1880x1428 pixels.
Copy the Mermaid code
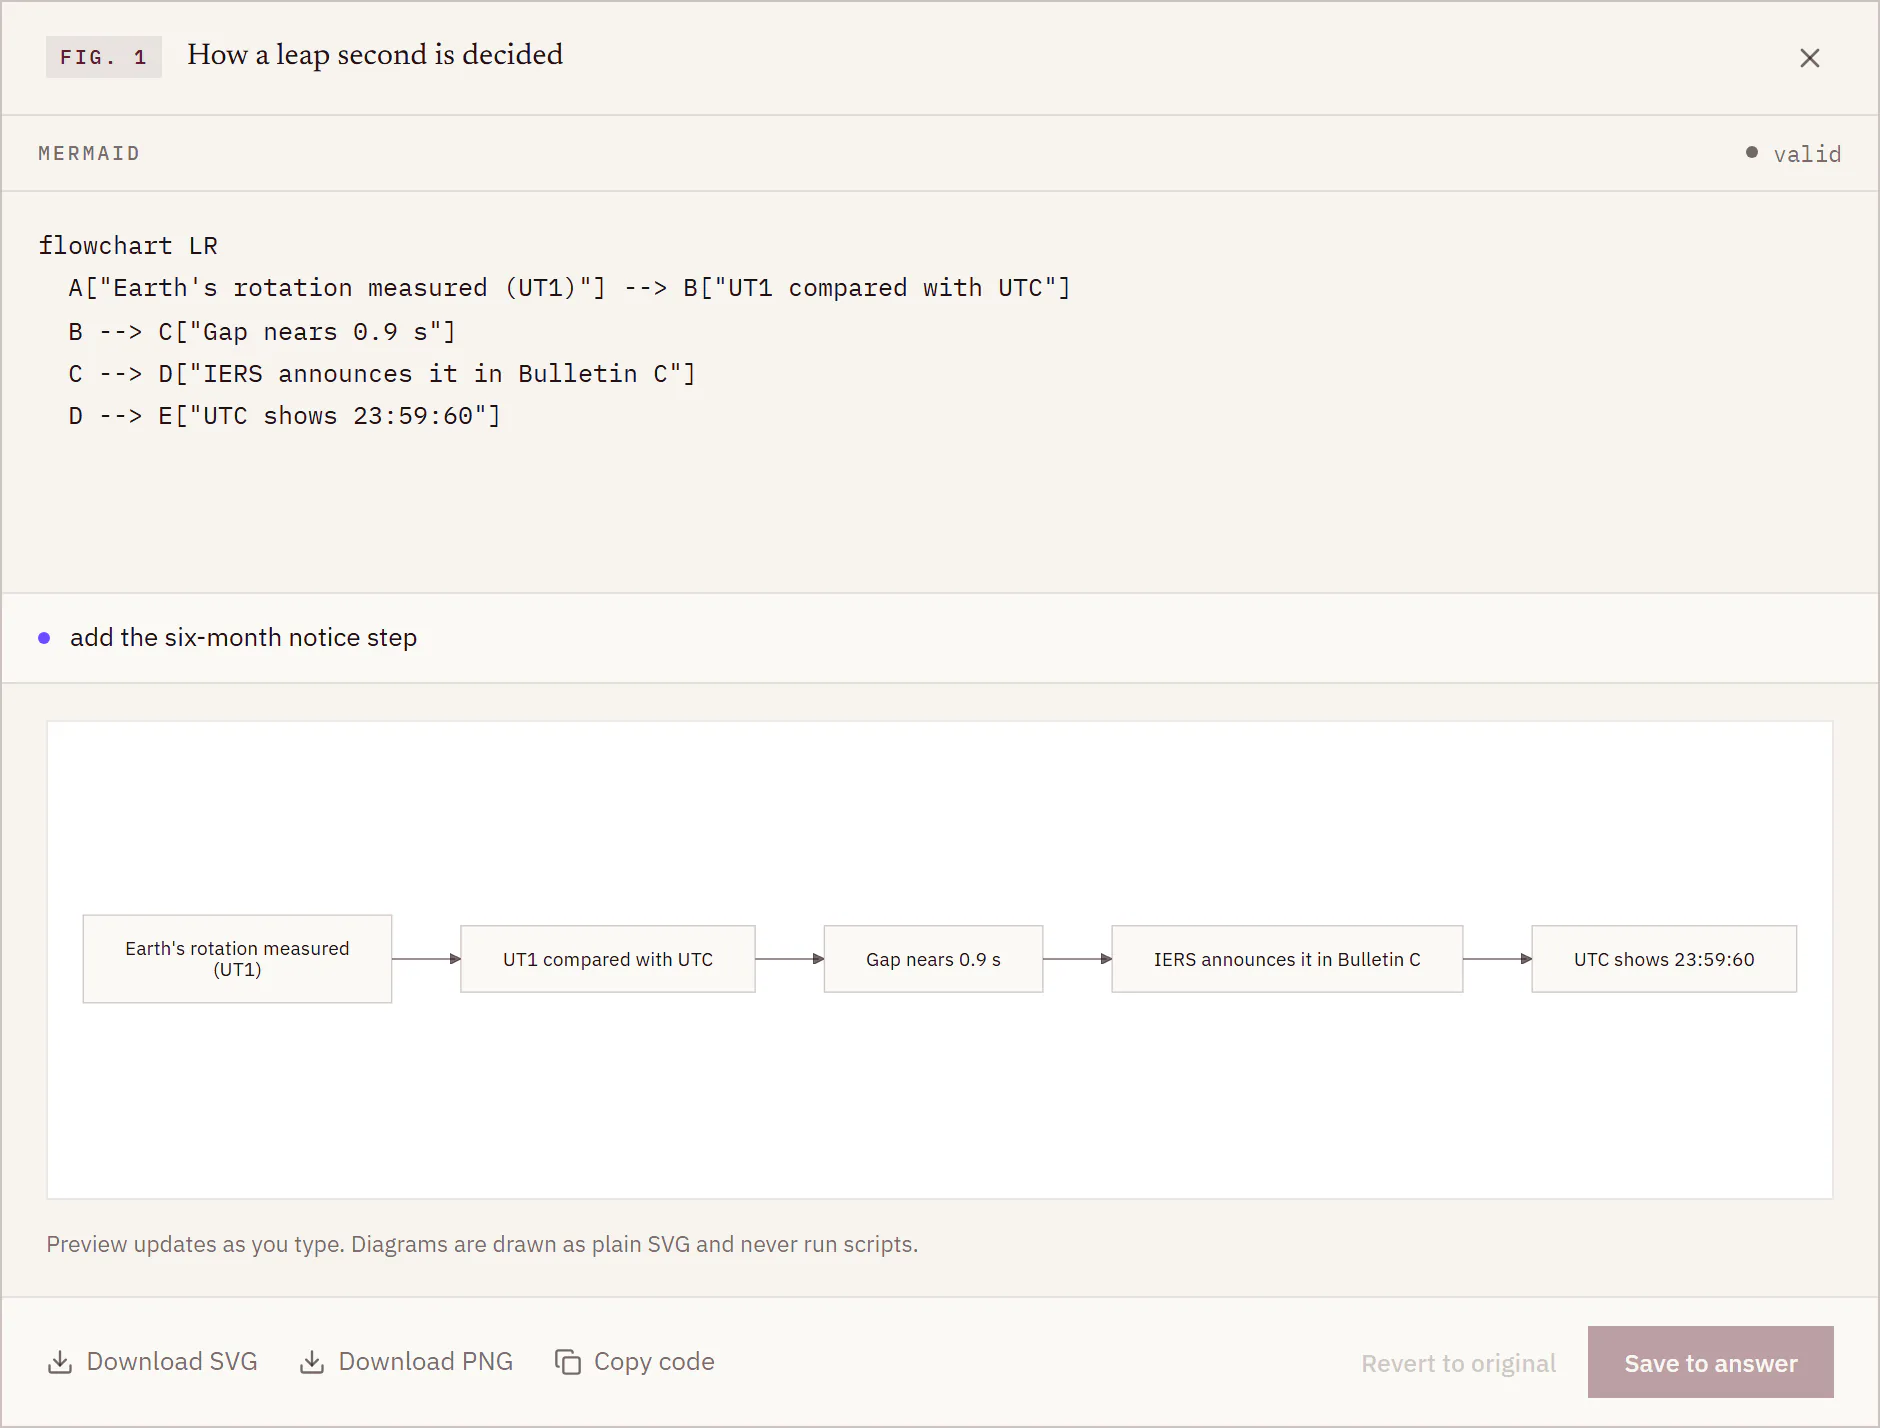pos(635,1362)
